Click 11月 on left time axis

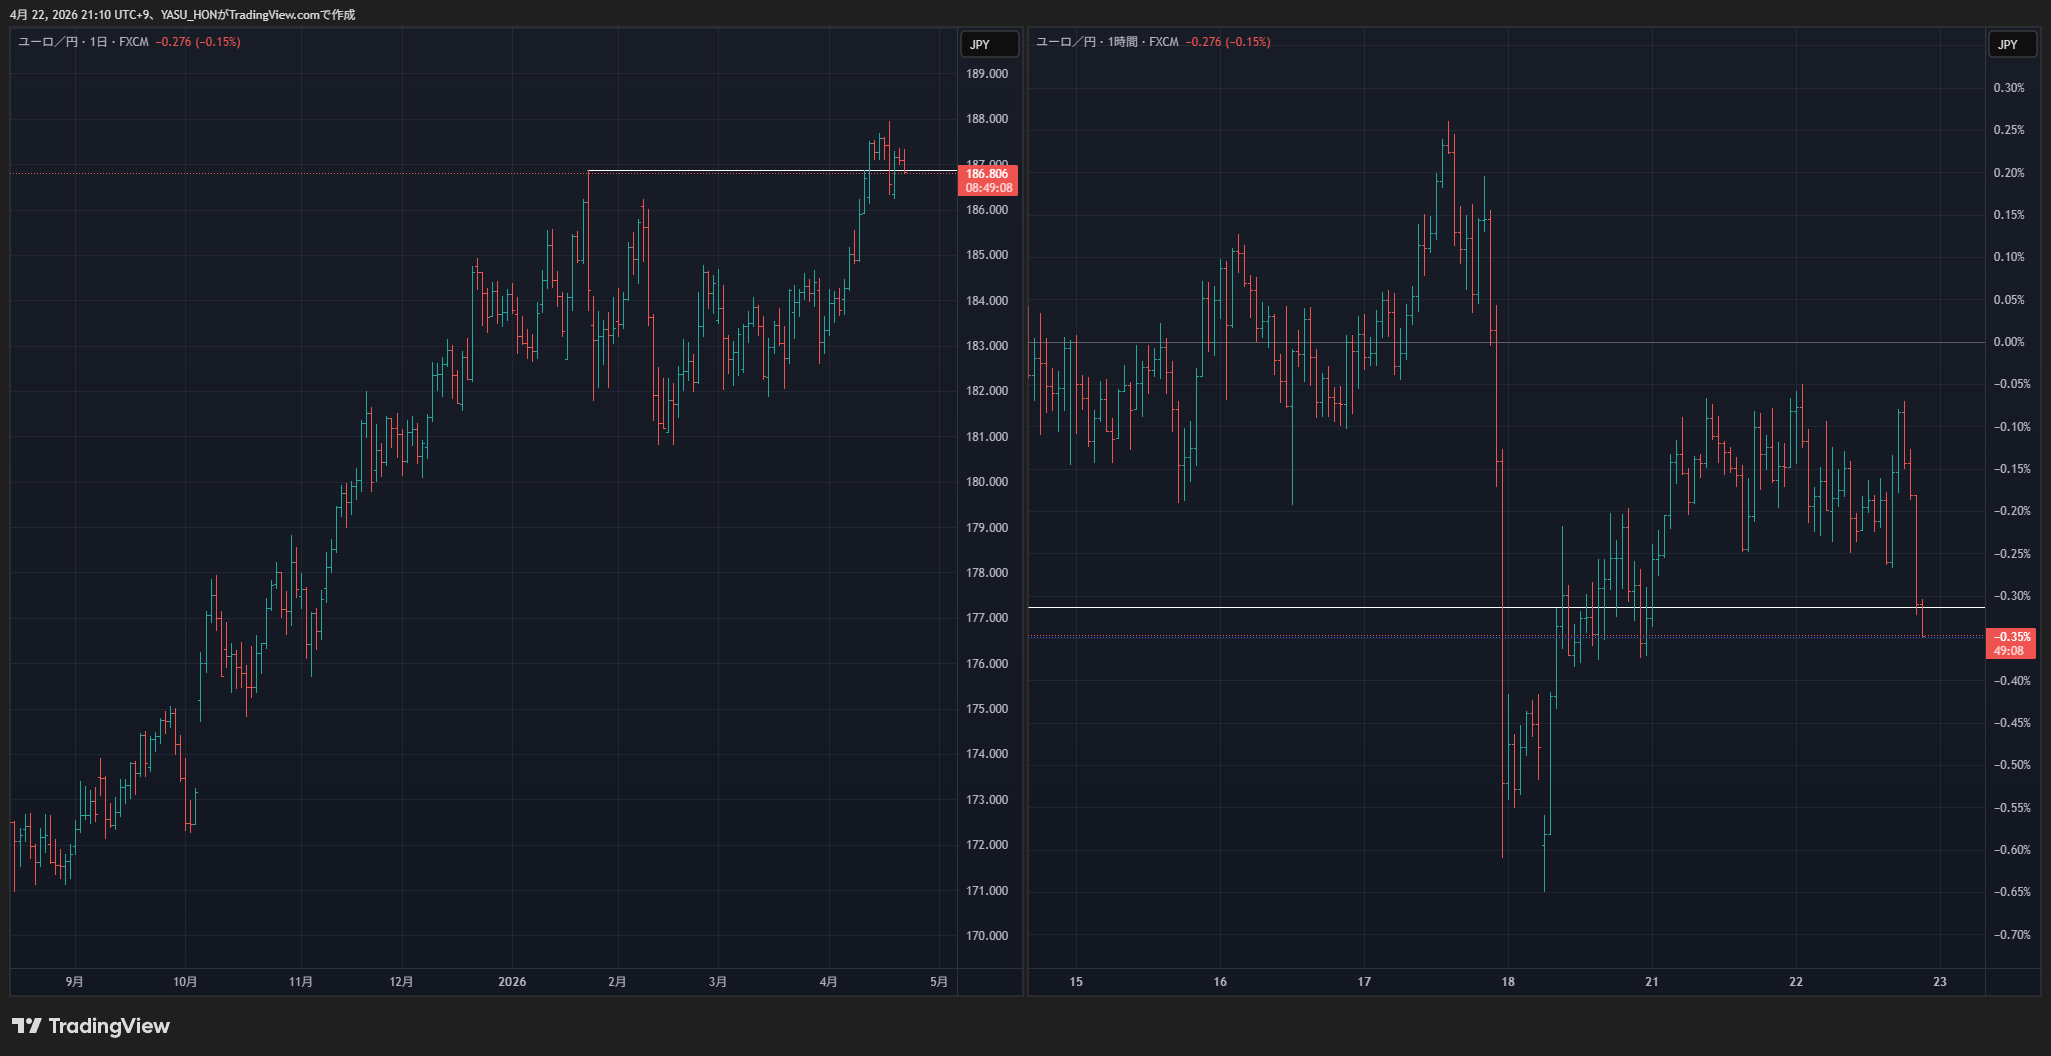click(300, 982)
